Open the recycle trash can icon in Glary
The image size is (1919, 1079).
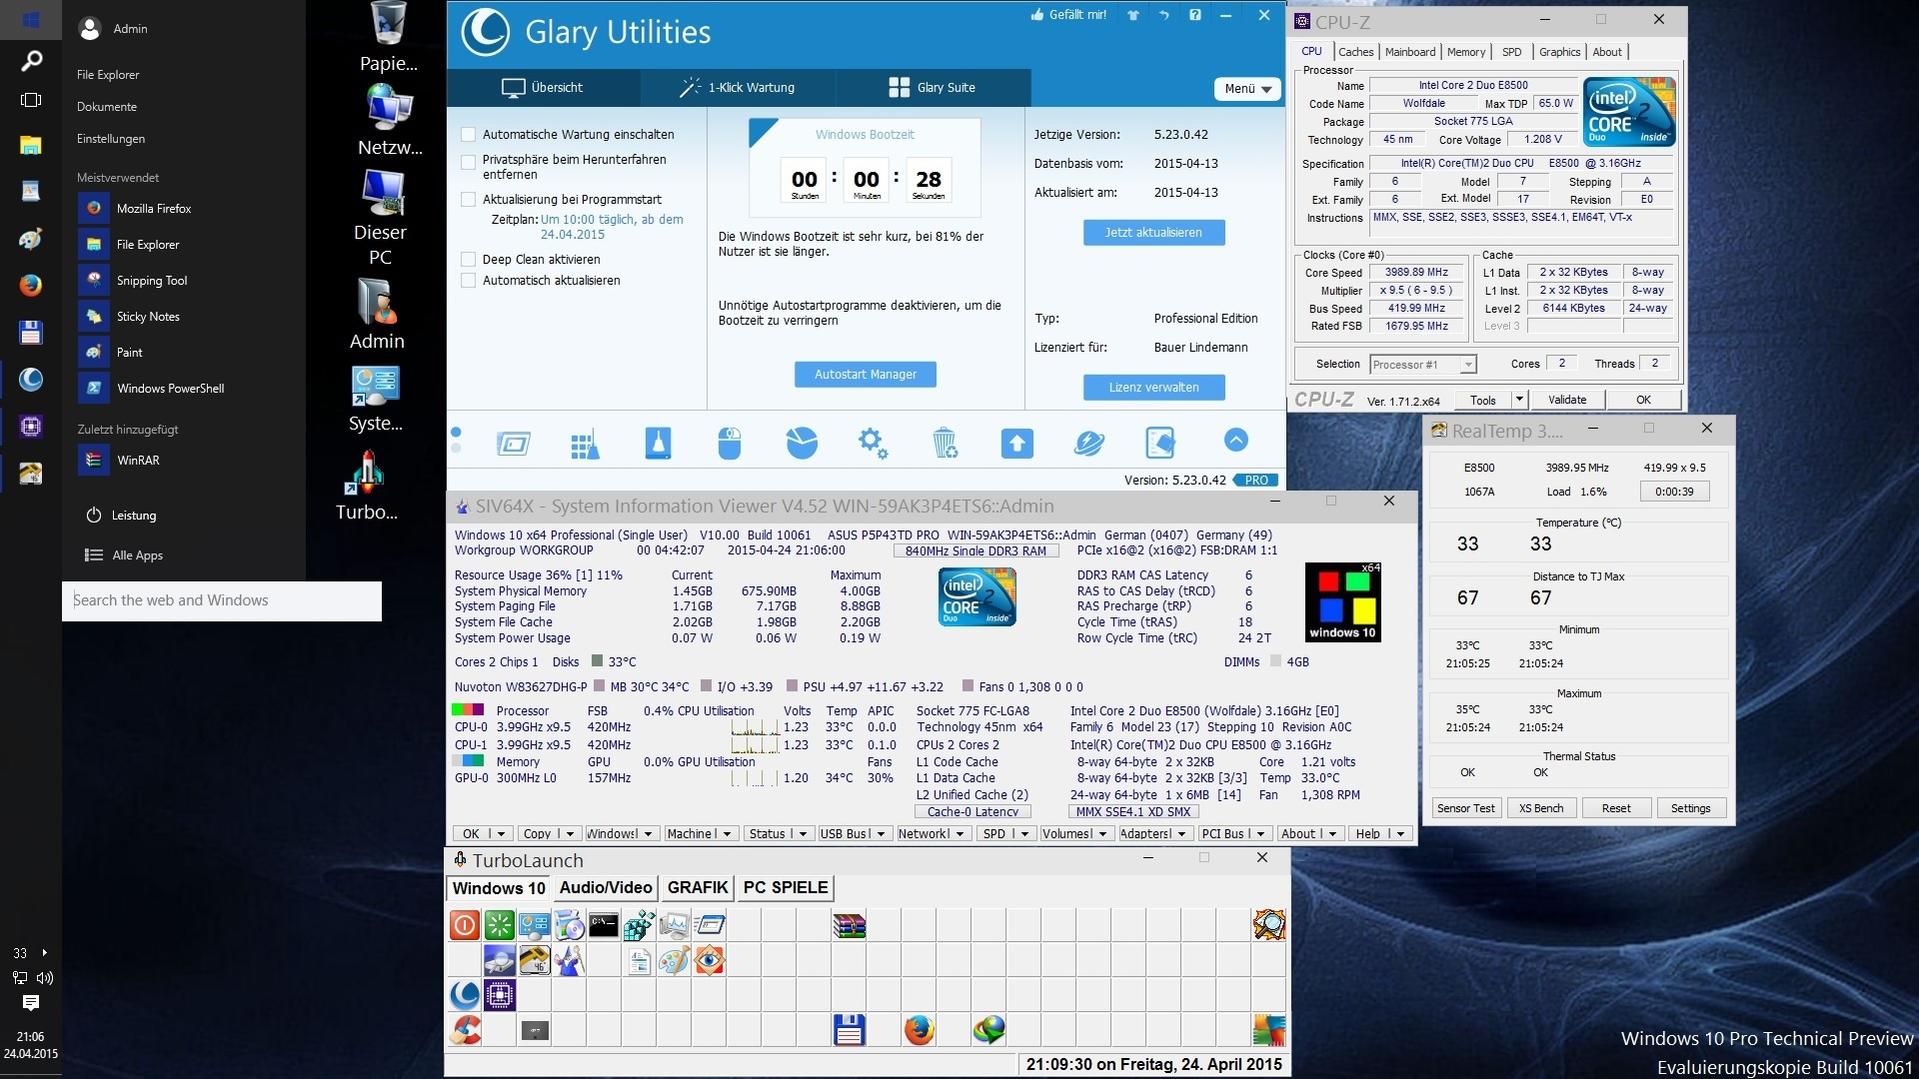coord(945,442)
